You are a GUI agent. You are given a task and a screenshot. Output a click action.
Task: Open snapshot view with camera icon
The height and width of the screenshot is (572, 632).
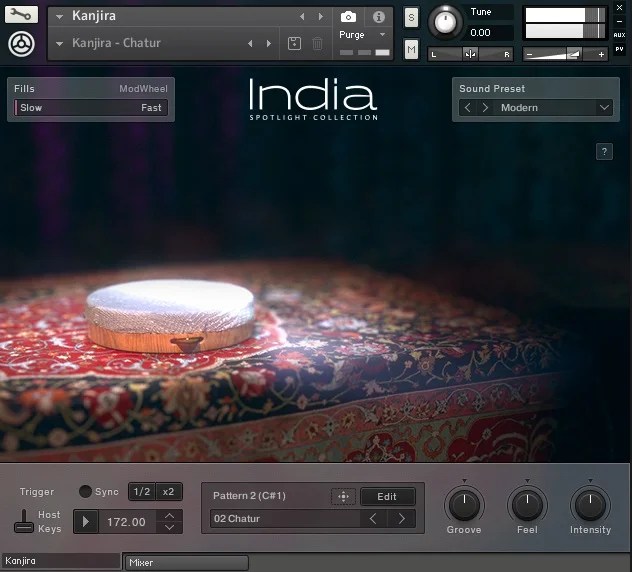pyautogui.click(x=348, y=17)
